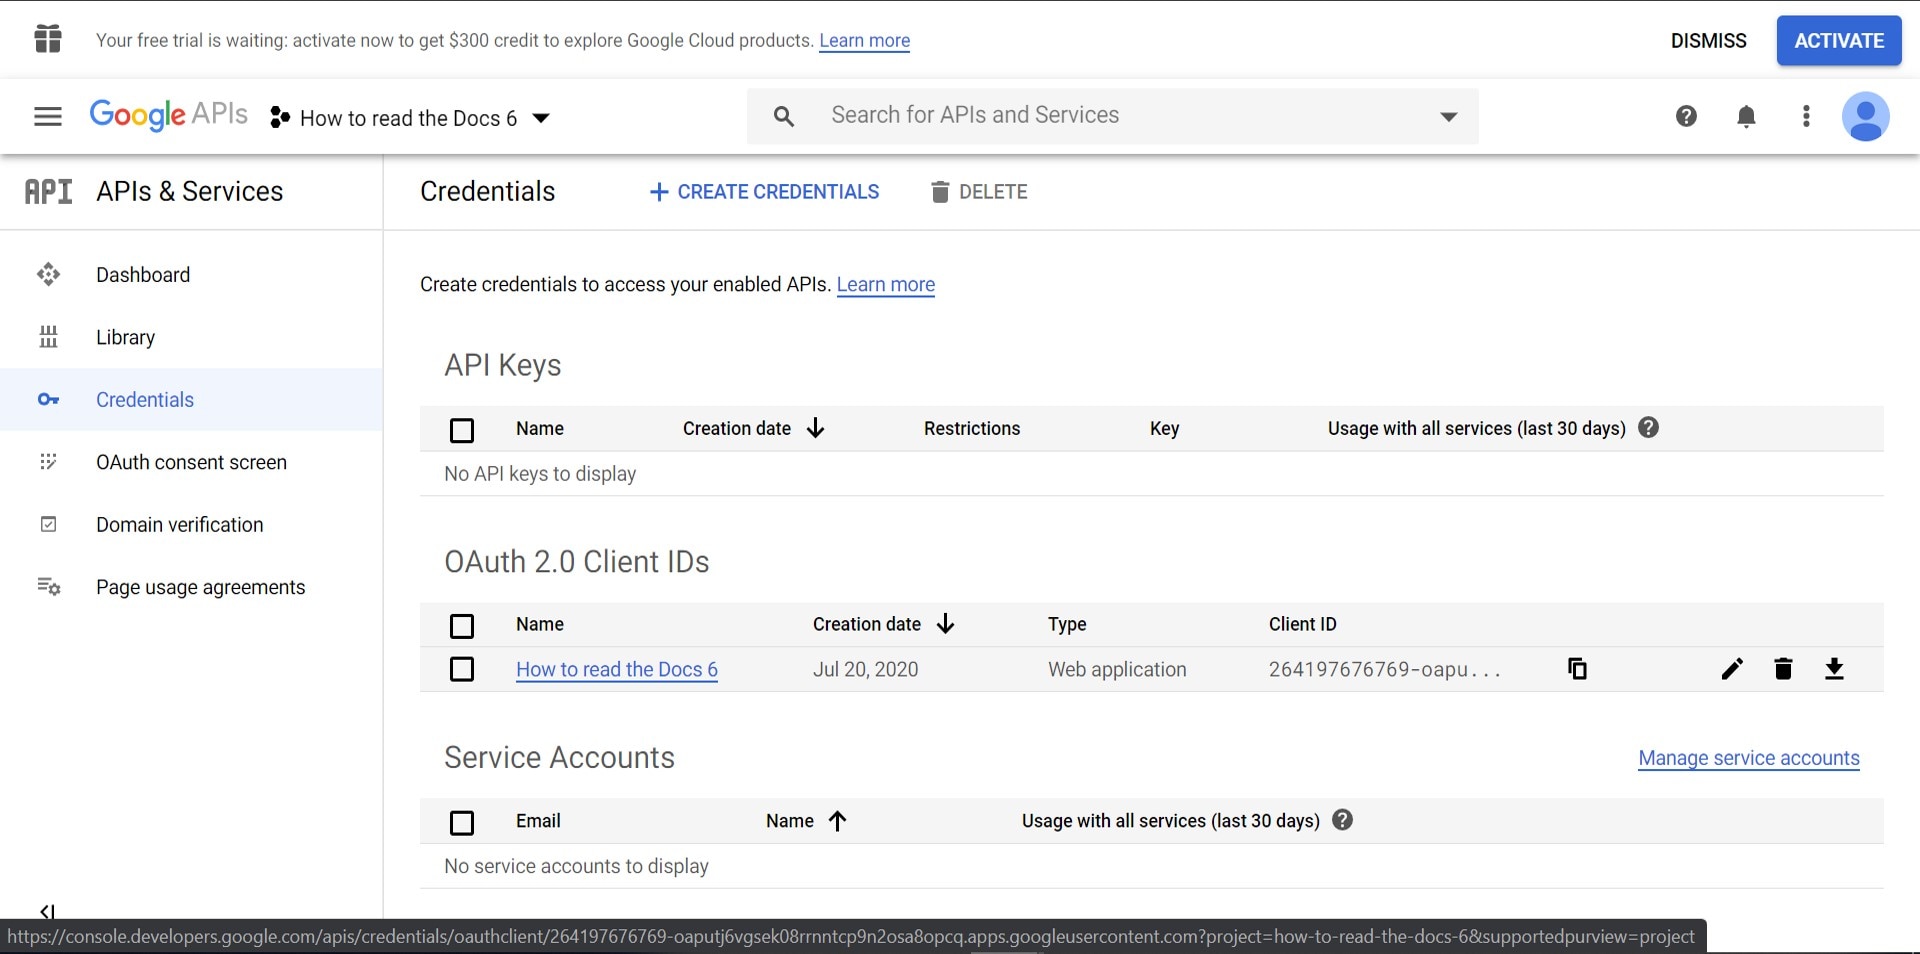Open the notifications bell
The height and width of the screenshot is (954, 1920).
click(x=1746, y=116)
